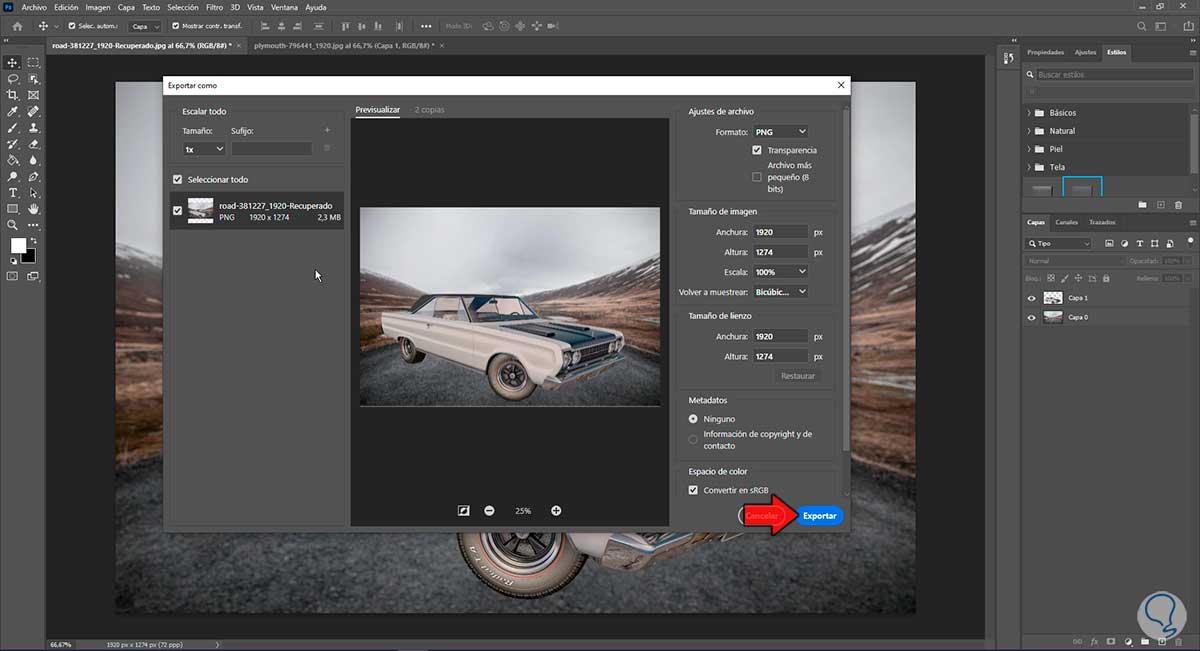This screenshot has height=651, width=1200.
Task: Zoom out of the export preview
Action: pyautogui.click(x=489, y=511)
